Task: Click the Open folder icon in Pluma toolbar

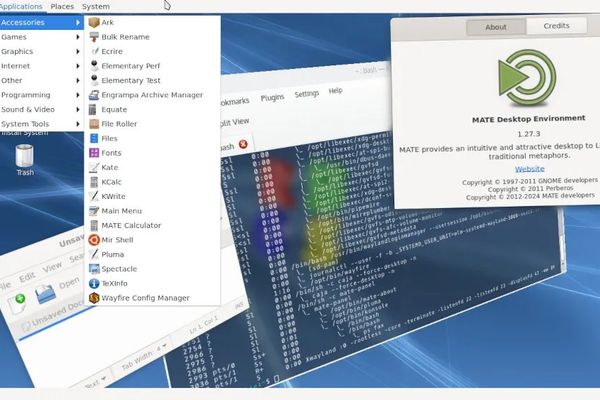Action: tap(46, 295)
